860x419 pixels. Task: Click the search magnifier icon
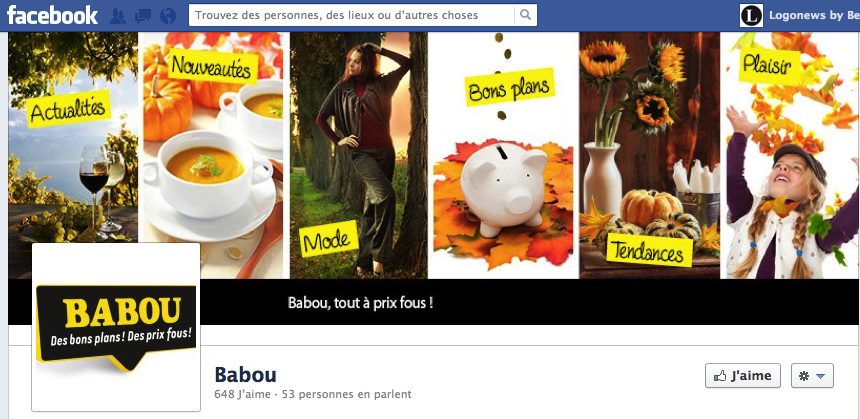point(525,15)
